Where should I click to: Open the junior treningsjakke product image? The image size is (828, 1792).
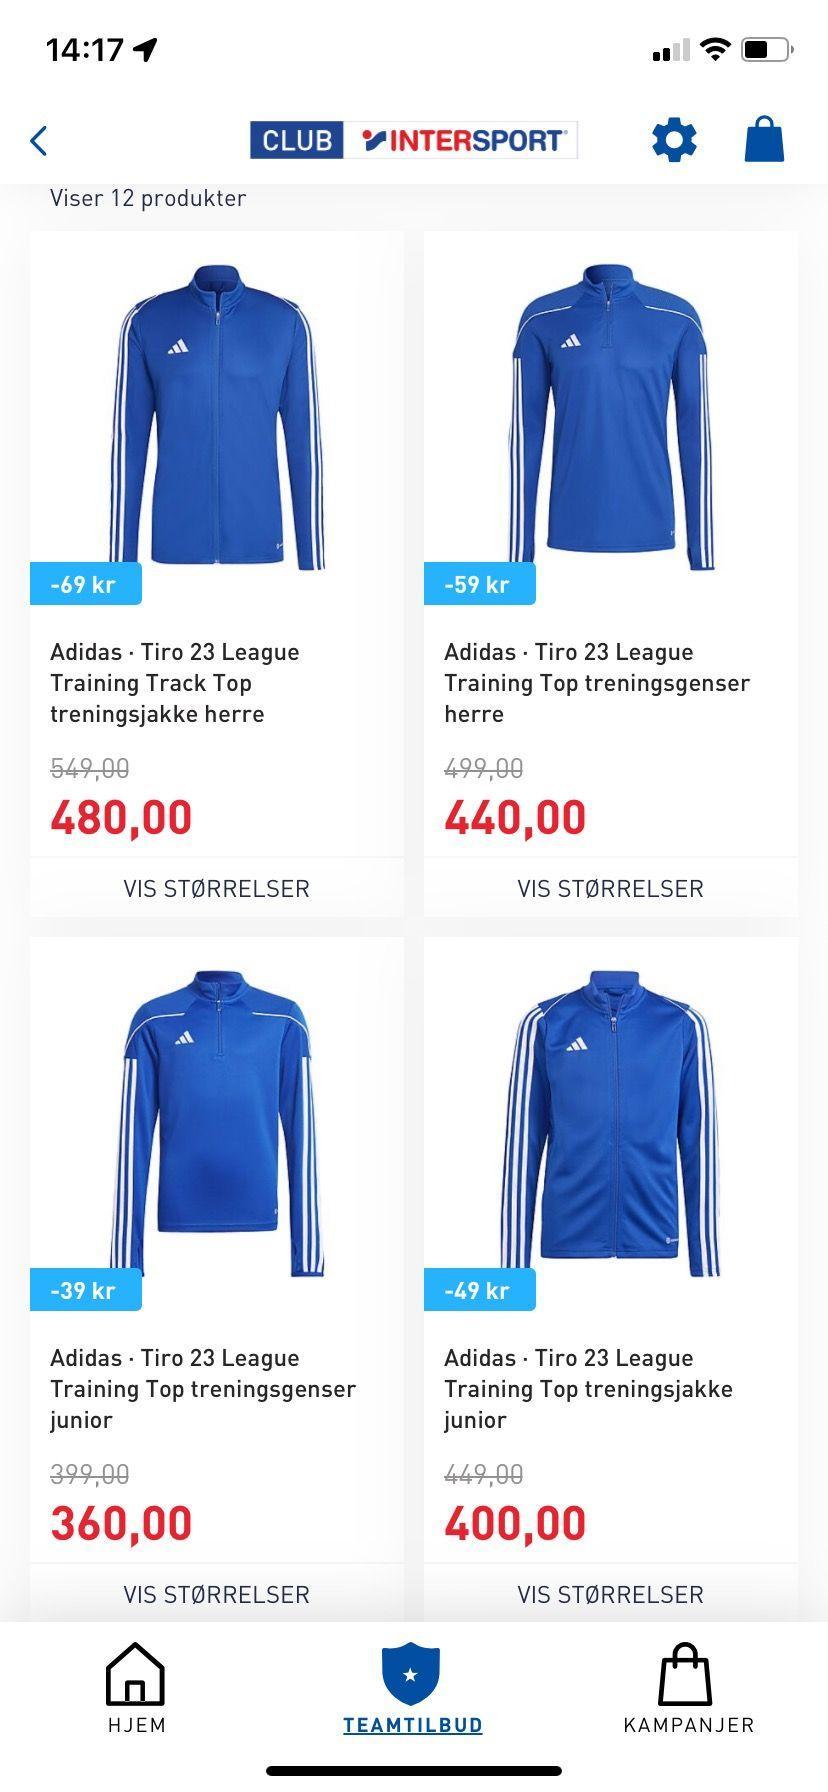[x=611, y=1122]
